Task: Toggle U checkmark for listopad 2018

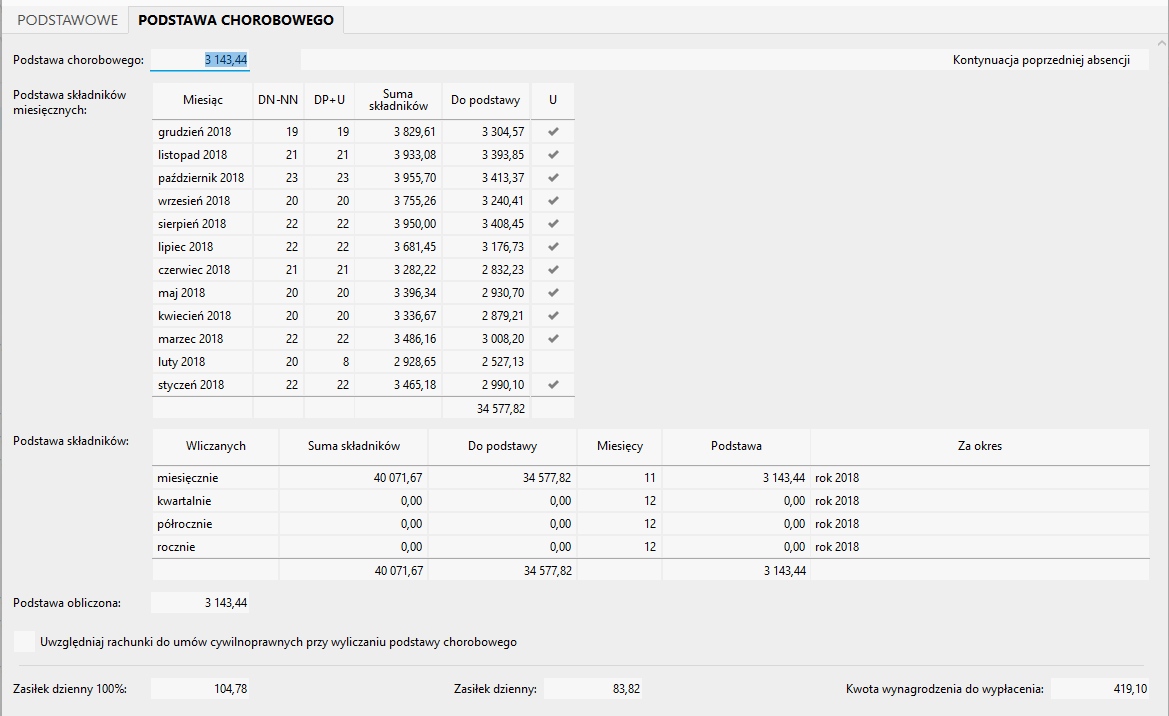Action: click(x=553, y=155)
